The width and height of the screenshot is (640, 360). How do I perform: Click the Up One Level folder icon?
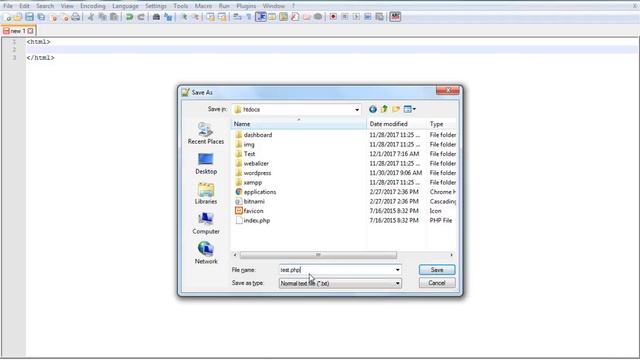coord(384,109)
